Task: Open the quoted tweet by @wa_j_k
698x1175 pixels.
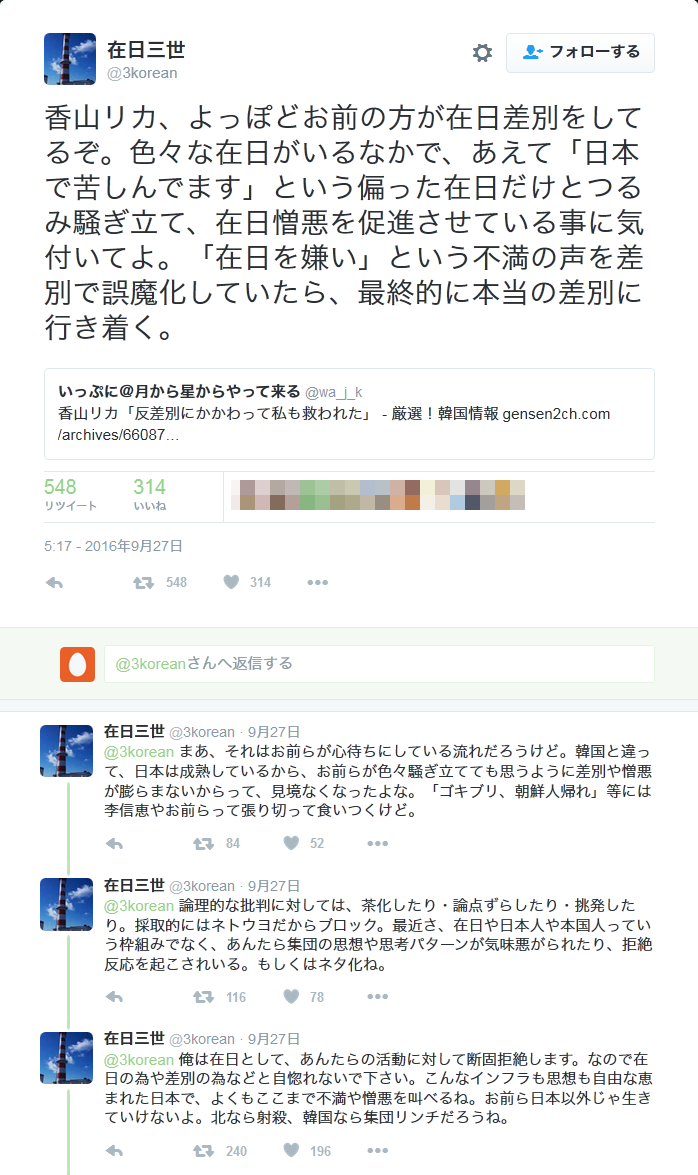Action: (349, 414)
